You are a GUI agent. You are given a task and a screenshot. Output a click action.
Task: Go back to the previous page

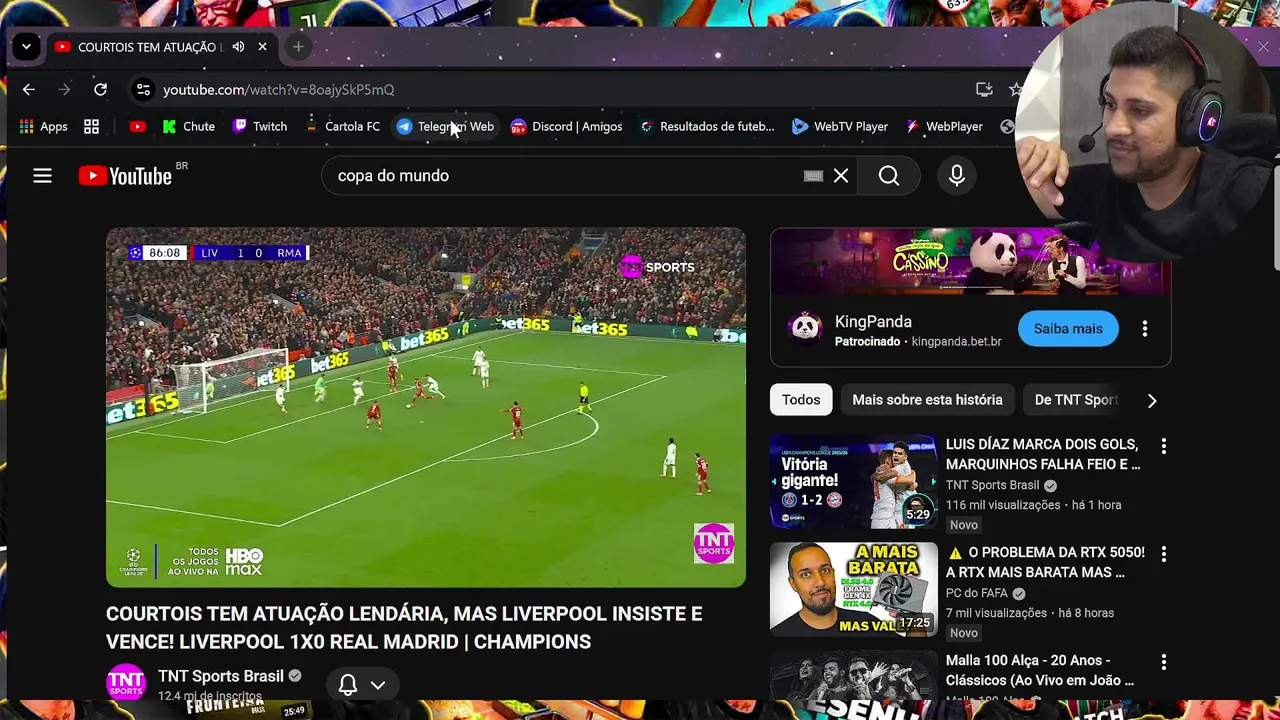tap(28, 90)
